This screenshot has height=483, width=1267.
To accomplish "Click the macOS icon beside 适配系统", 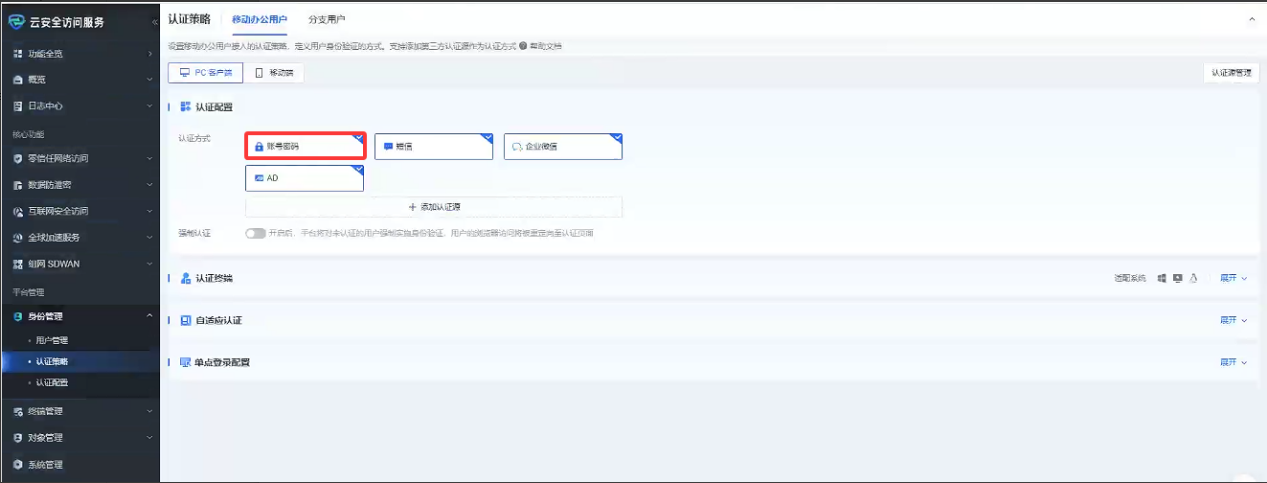I will click(x=1178, y=278).
